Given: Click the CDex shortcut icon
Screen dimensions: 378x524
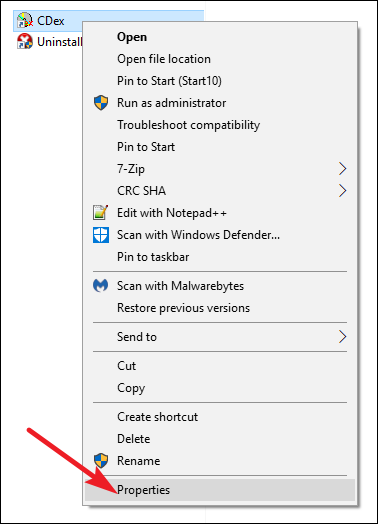Looking at the screenshot, I should click(x=25, y=20).
